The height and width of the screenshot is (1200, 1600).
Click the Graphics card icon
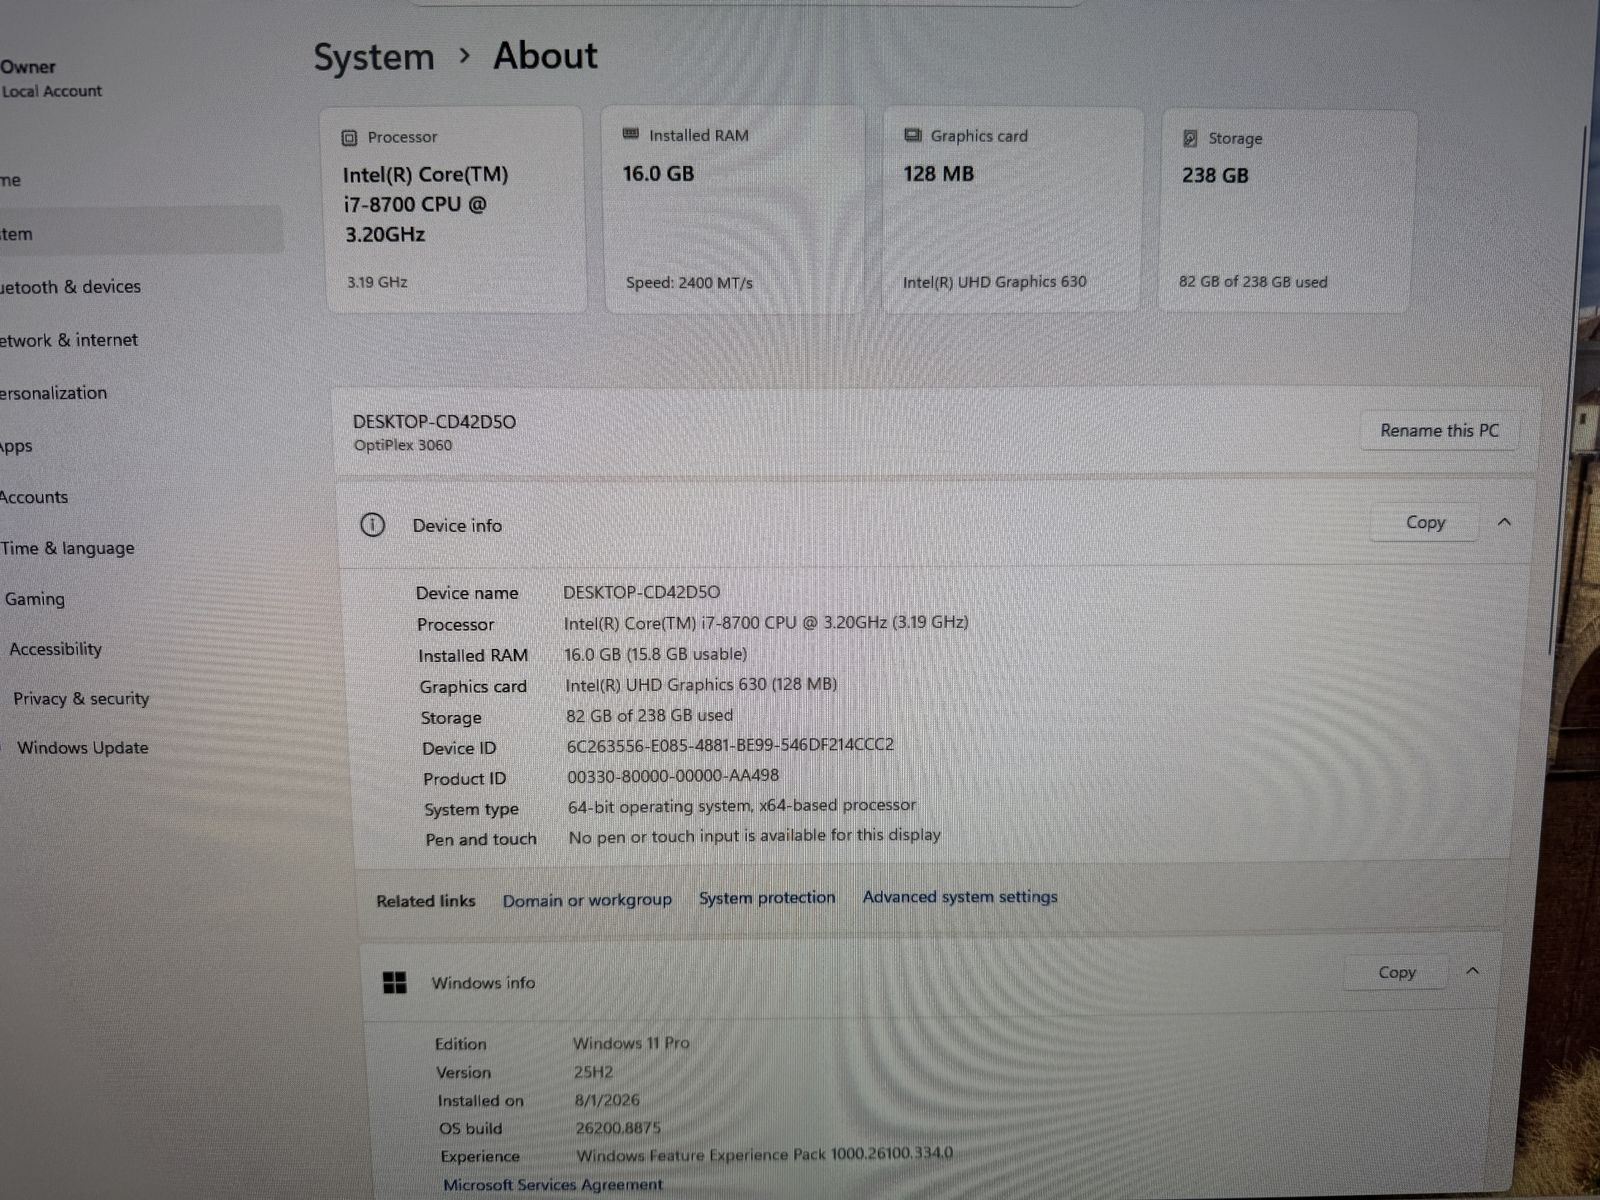(913, 135)
